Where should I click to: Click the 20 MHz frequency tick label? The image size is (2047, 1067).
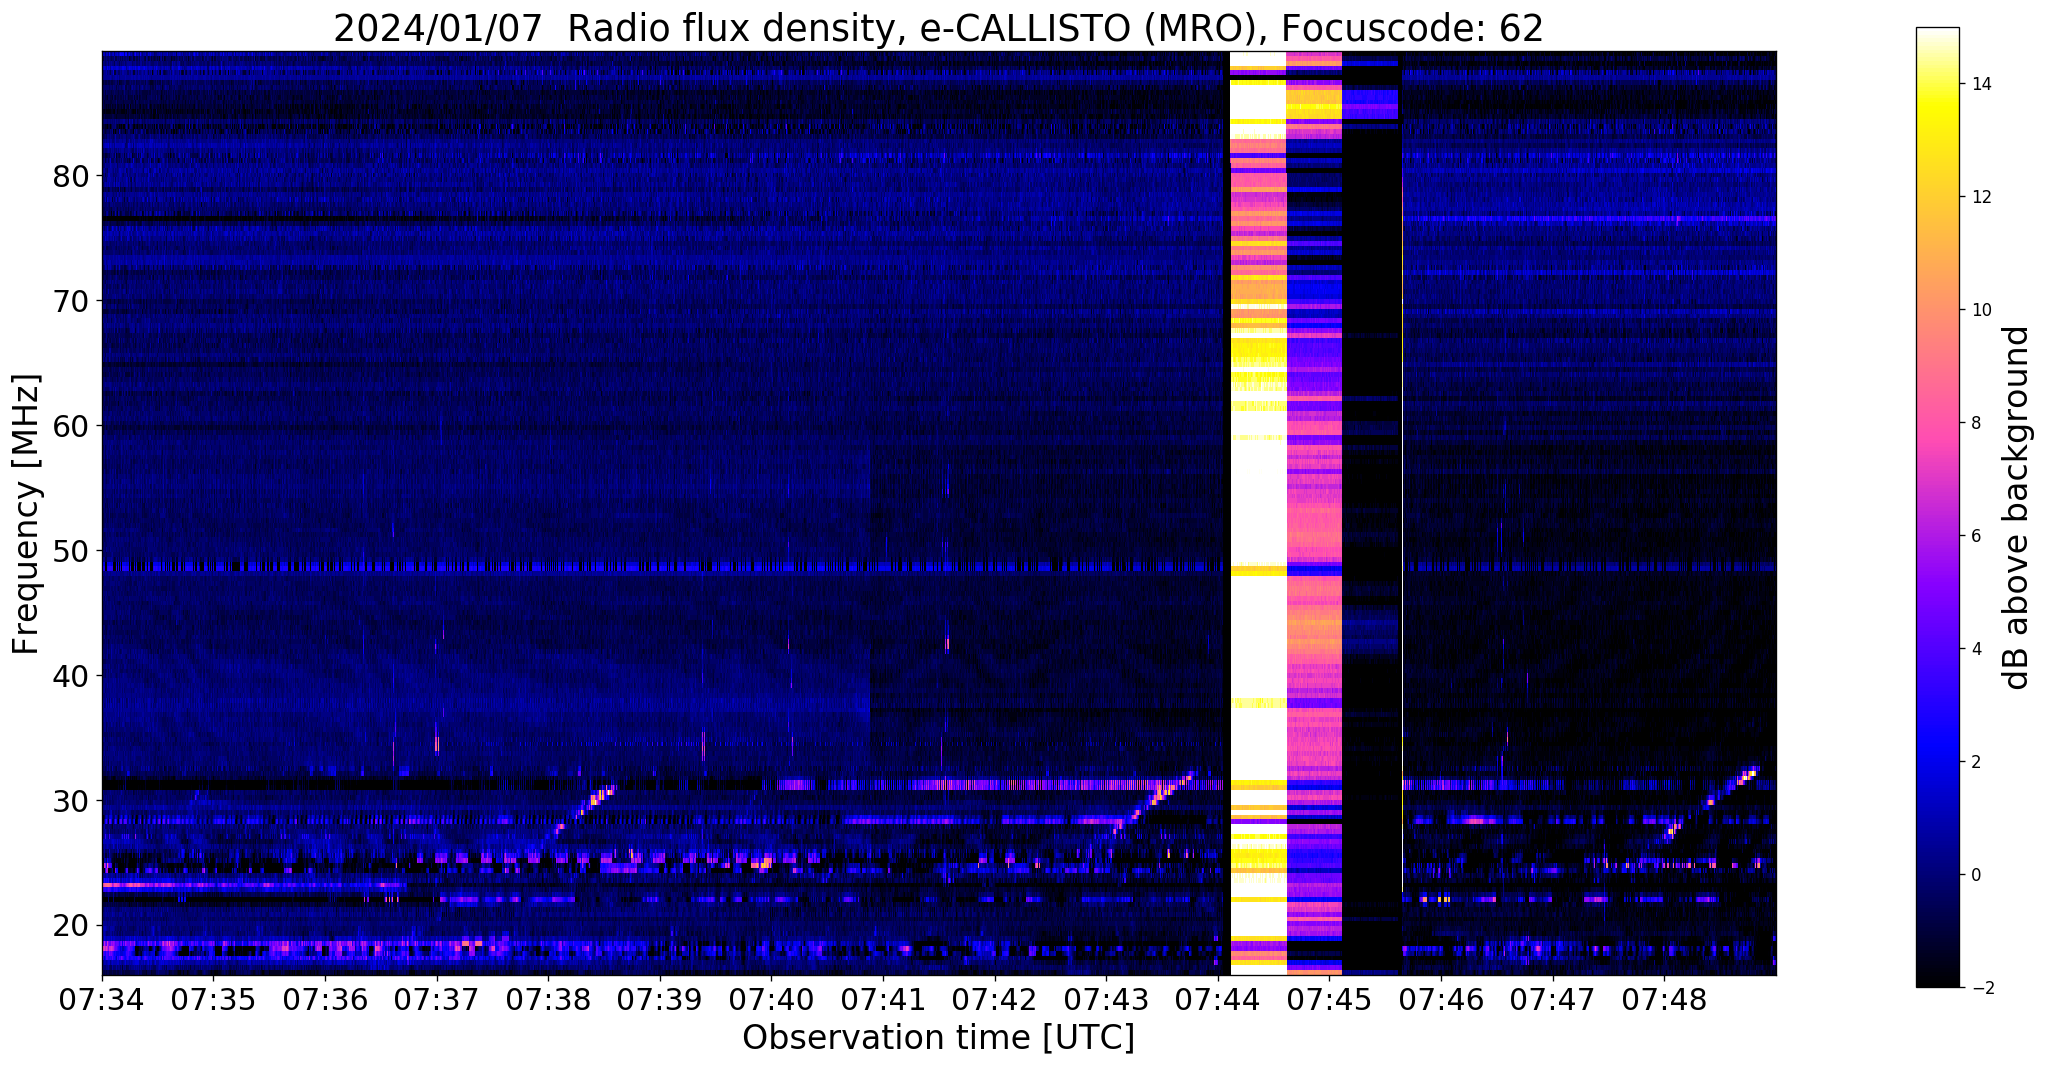click(x=71, y=926)
